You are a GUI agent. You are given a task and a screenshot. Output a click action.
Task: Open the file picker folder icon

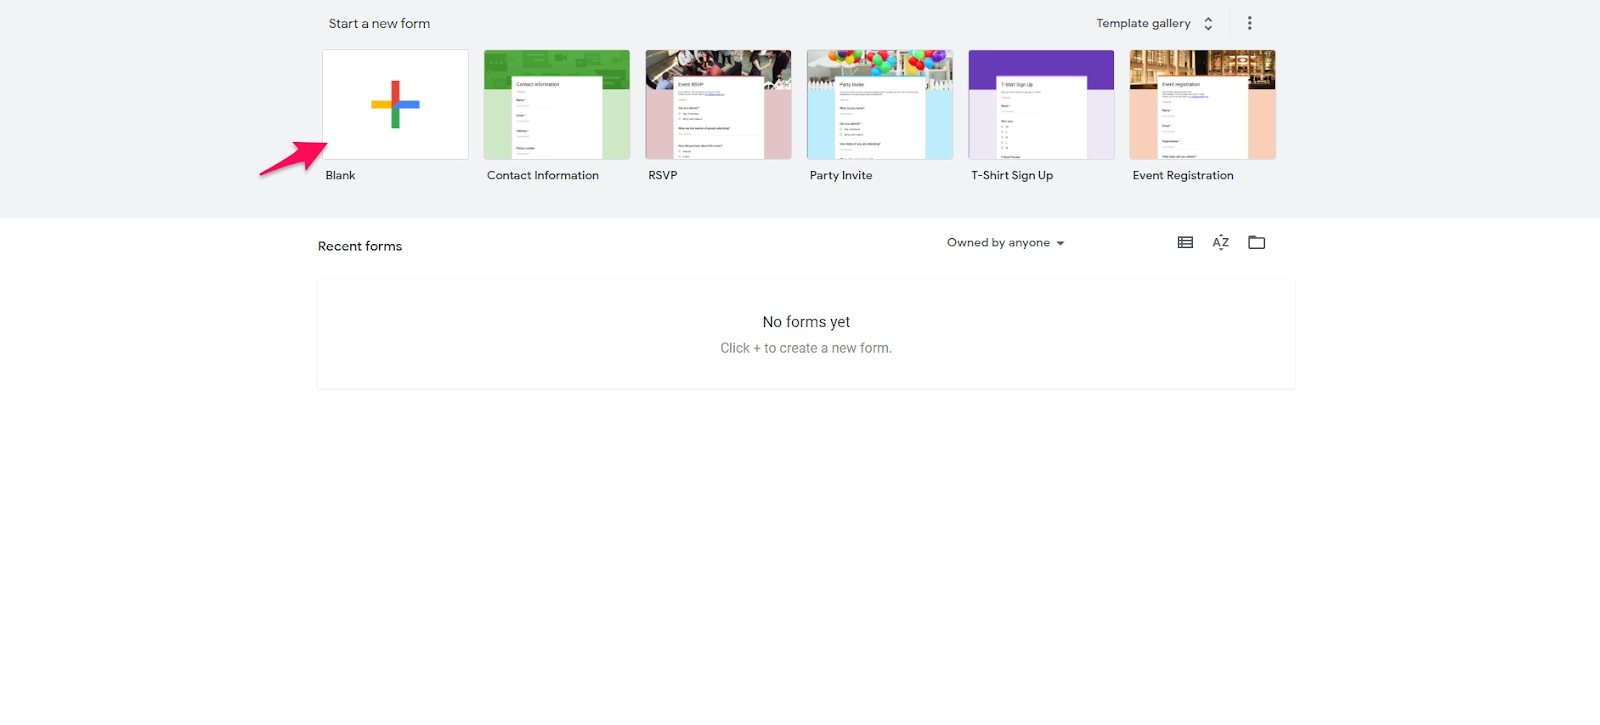click(x=1257, y=242)
